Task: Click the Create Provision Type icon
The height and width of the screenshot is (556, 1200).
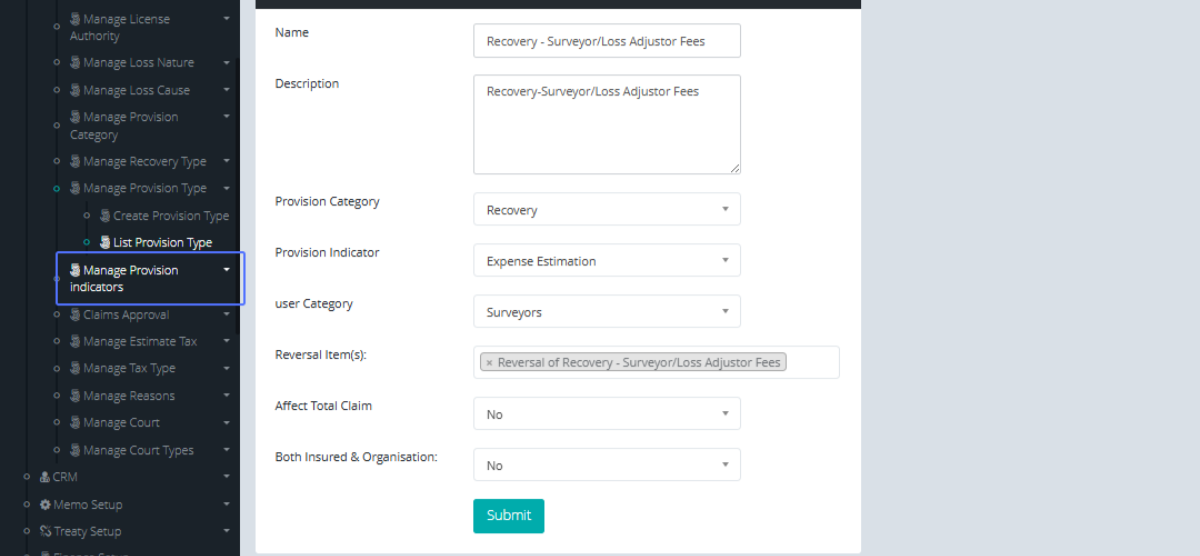Action: [x=105, y=216]
